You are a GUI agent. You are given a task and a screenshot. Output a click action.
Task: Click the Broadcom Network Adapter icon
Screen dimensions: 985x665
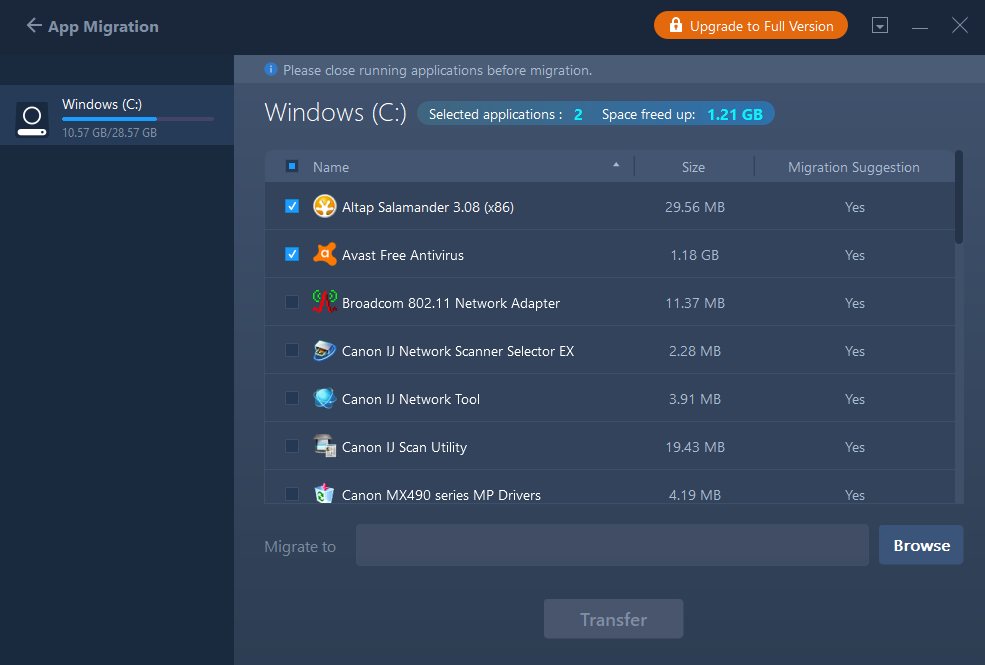(324, 303)
